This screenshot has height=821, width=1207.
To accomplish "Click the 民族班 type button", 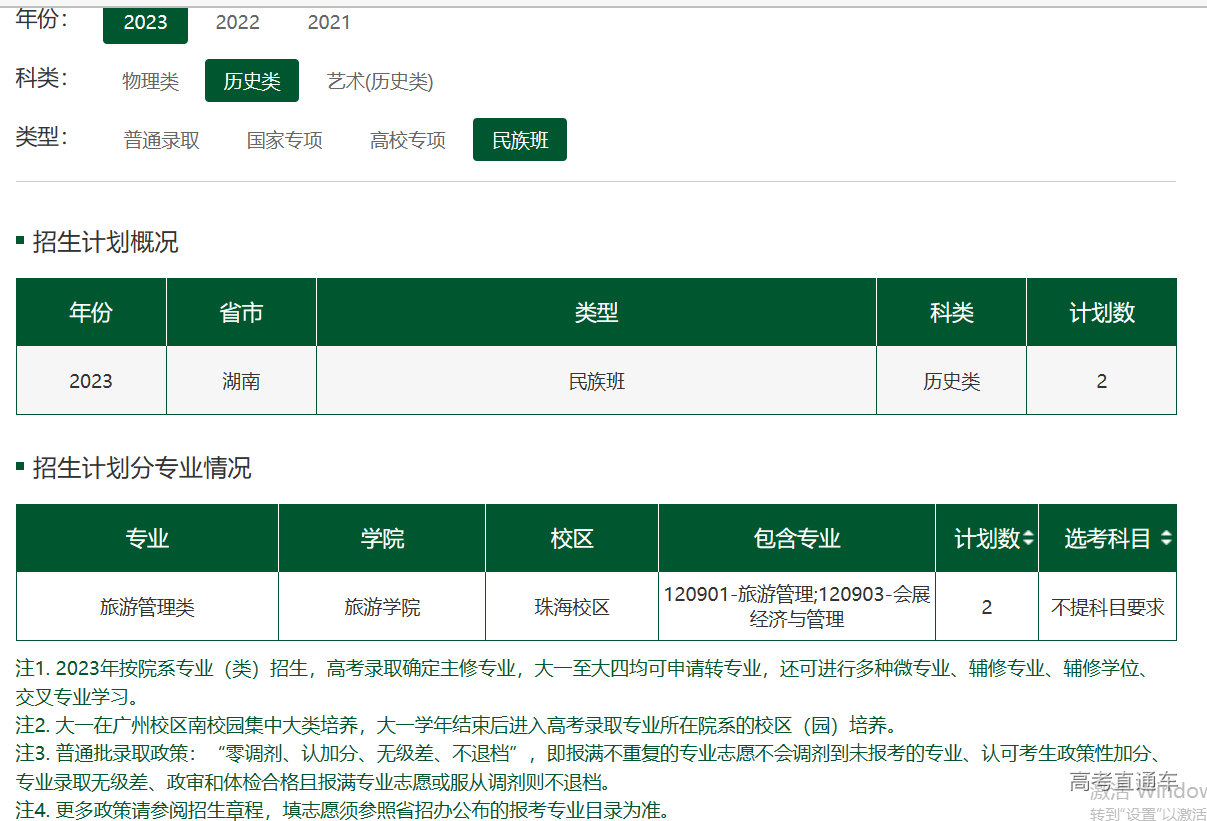I will pos(520,140).
